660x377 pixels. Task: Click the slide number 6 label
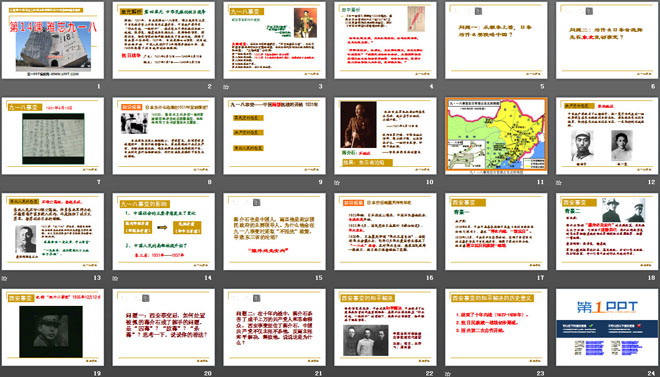653,87
